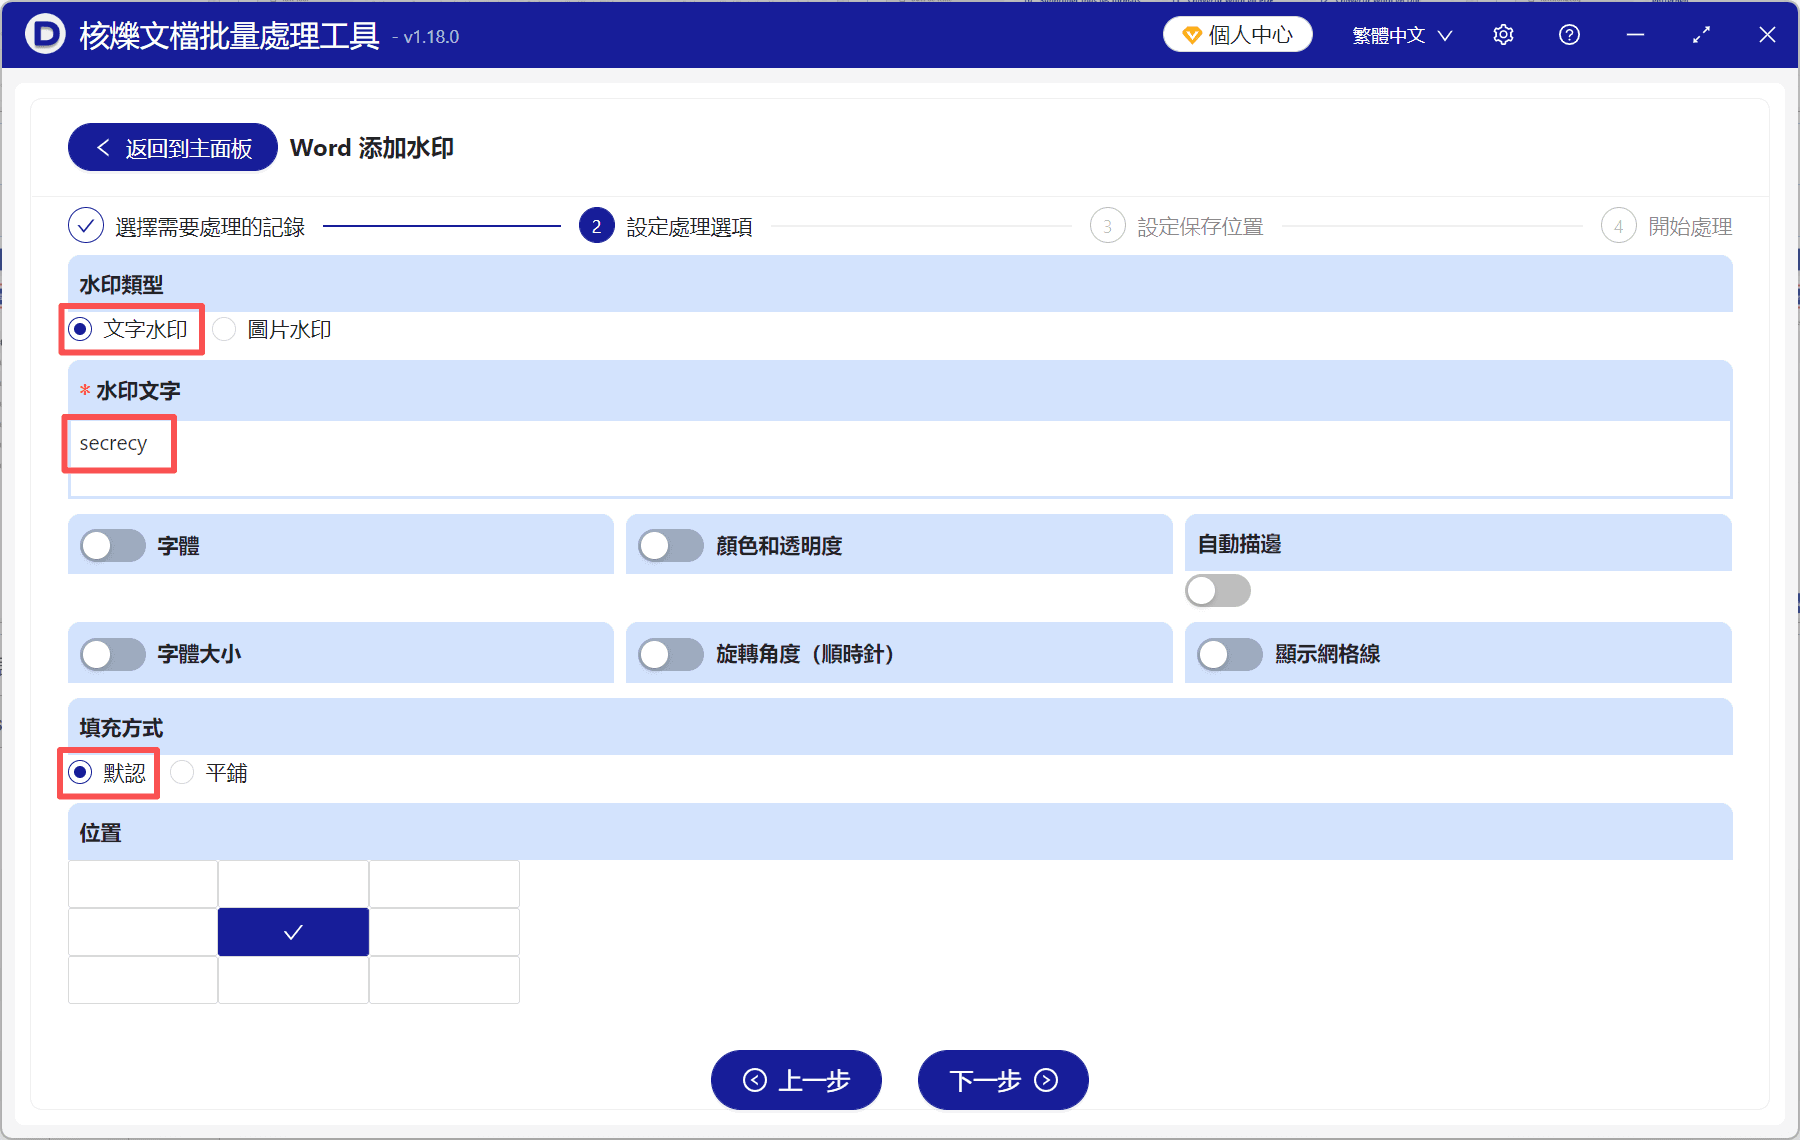Screen dimensions: 1800x1140
Task: Enable the 字體 font toggle
Action: click(112, 545)
